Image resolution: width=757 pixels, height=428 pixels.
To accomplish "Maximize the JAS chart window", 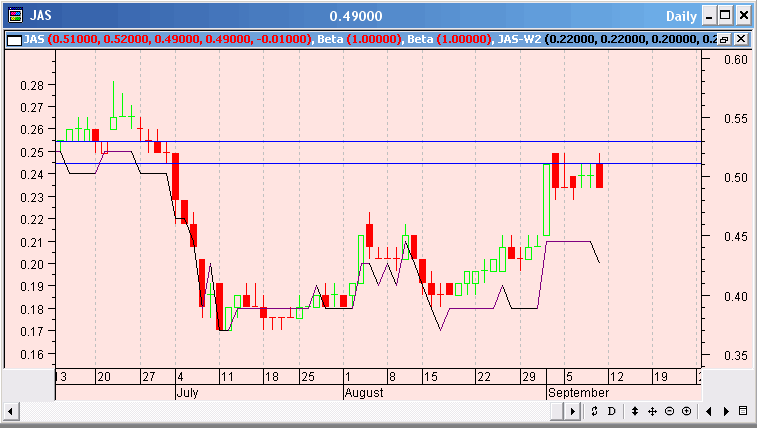I will pyautogui.click(x=725, y=16).
